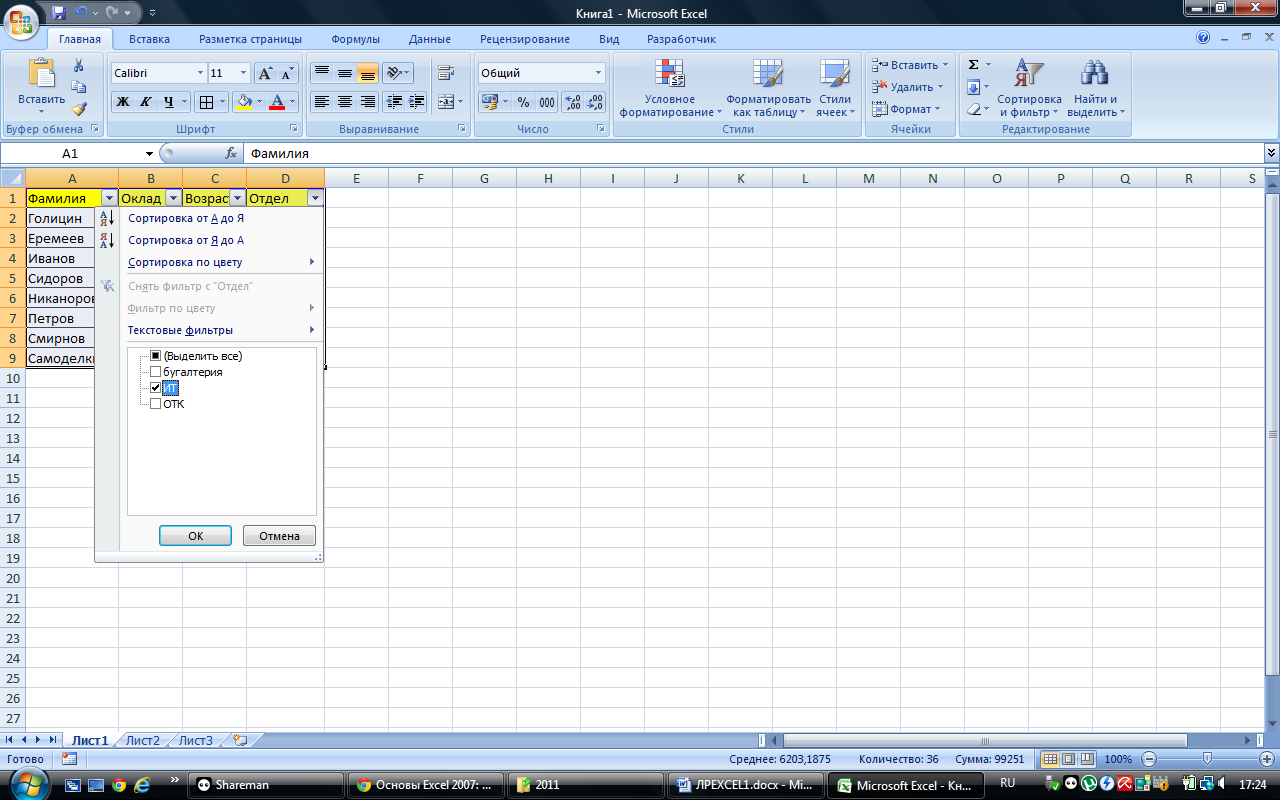Image resolution: width=1280 pixels, height=800 pixels.
Task: Click the Paste icon in clipboard group
Action: [x=42, y=74]
